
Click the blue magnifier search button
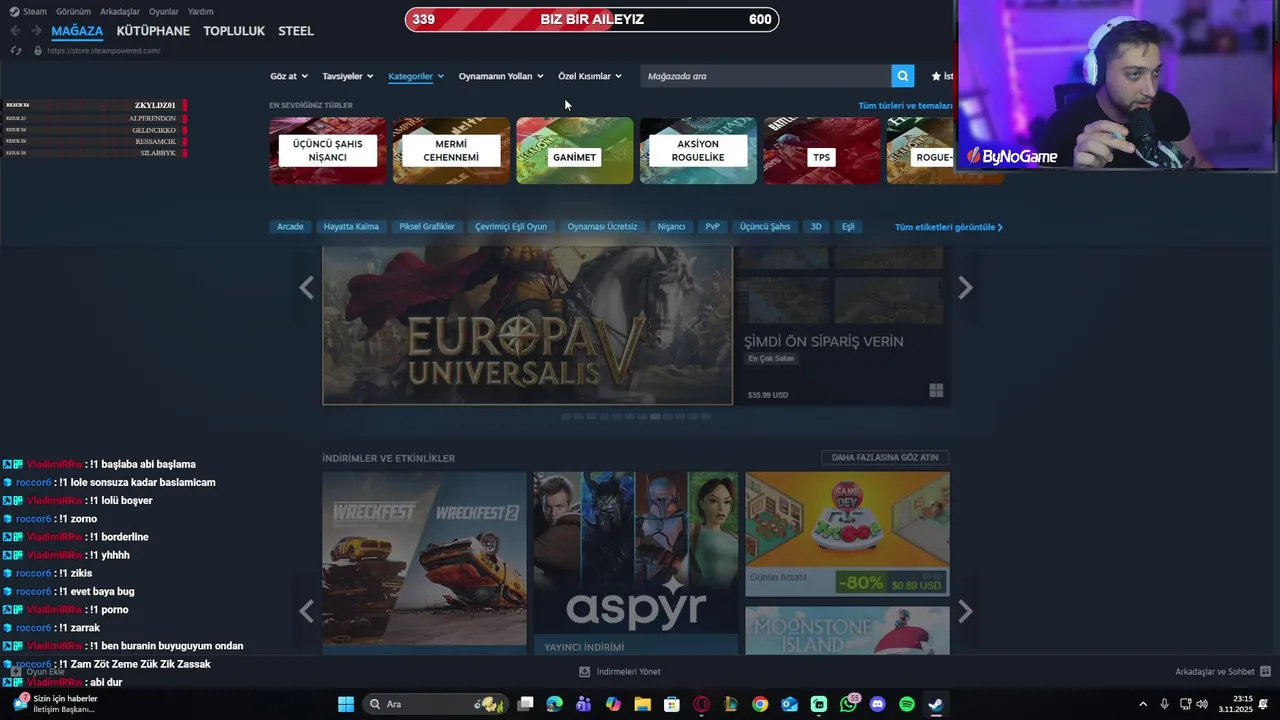[x=903, y=76]
